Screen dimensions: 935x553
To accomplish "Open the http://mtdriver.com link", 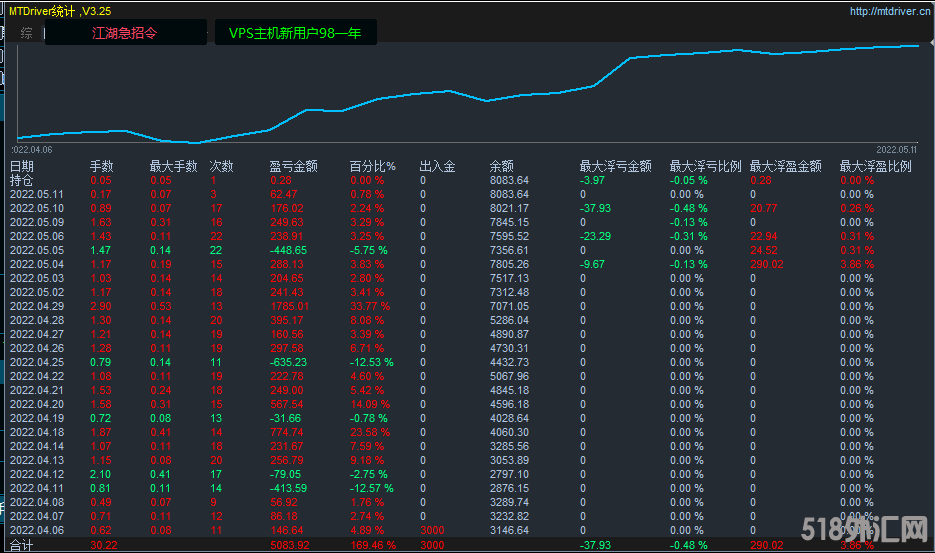I will pos(885,11).
